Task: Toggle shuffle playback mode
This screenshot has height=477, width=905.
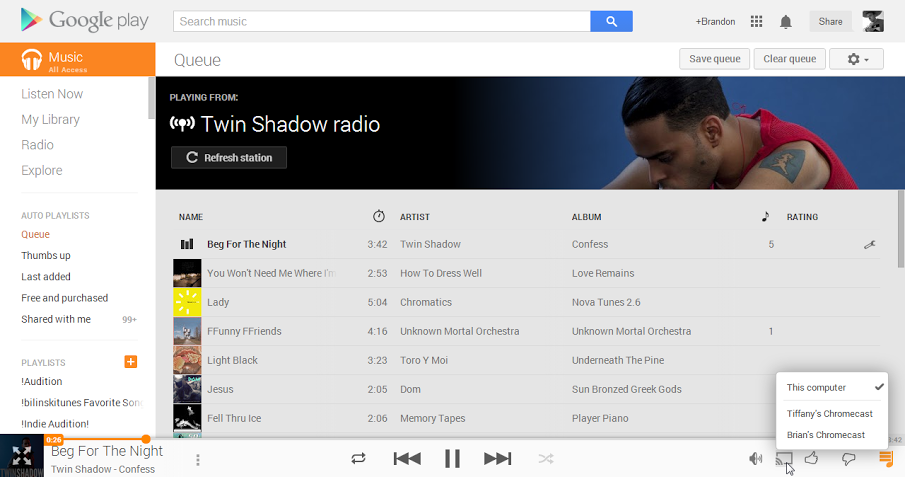Action: (546, 458)
